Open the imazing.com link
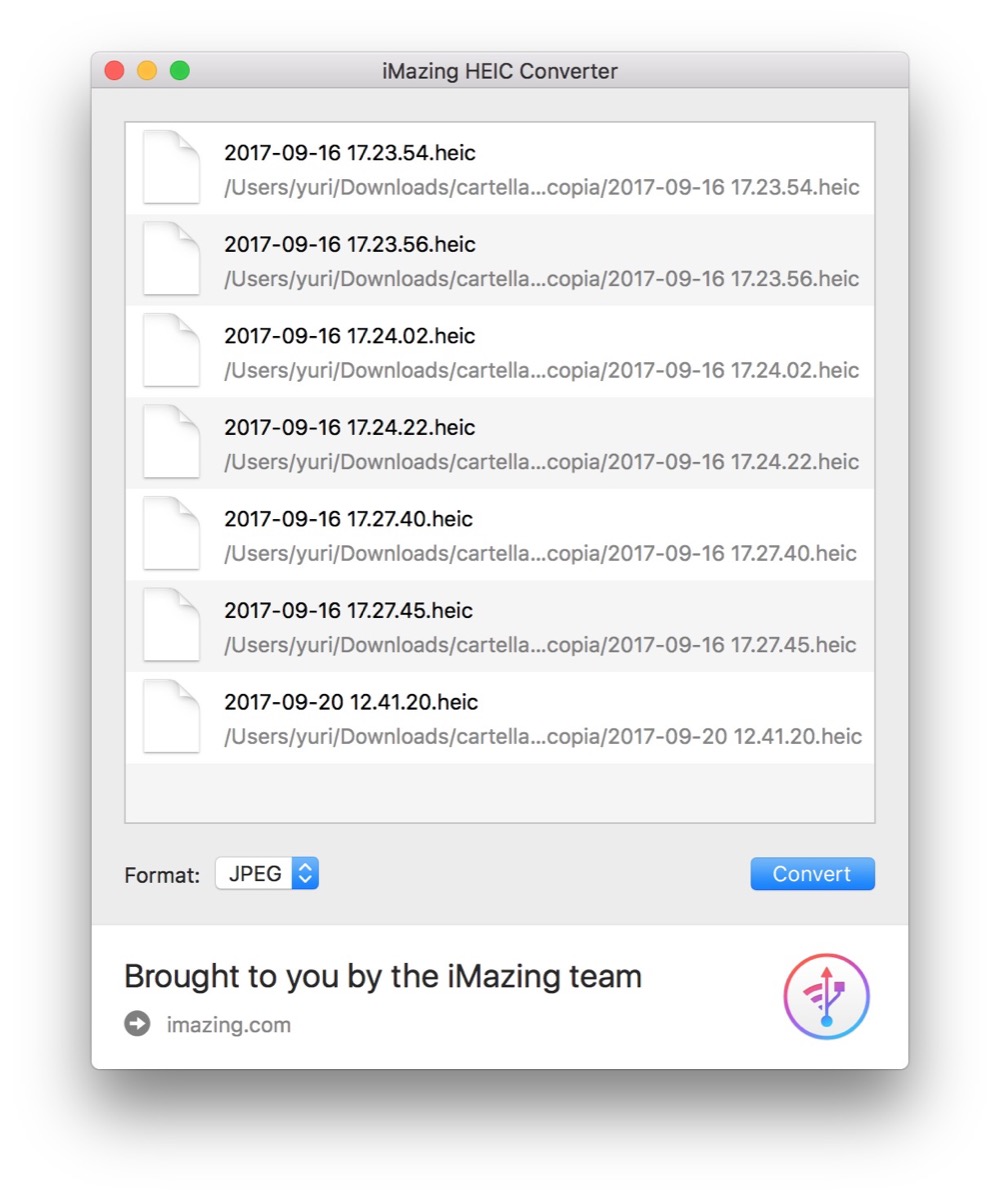Viewport: 1000px width, 1200px height. point(229,1025)
